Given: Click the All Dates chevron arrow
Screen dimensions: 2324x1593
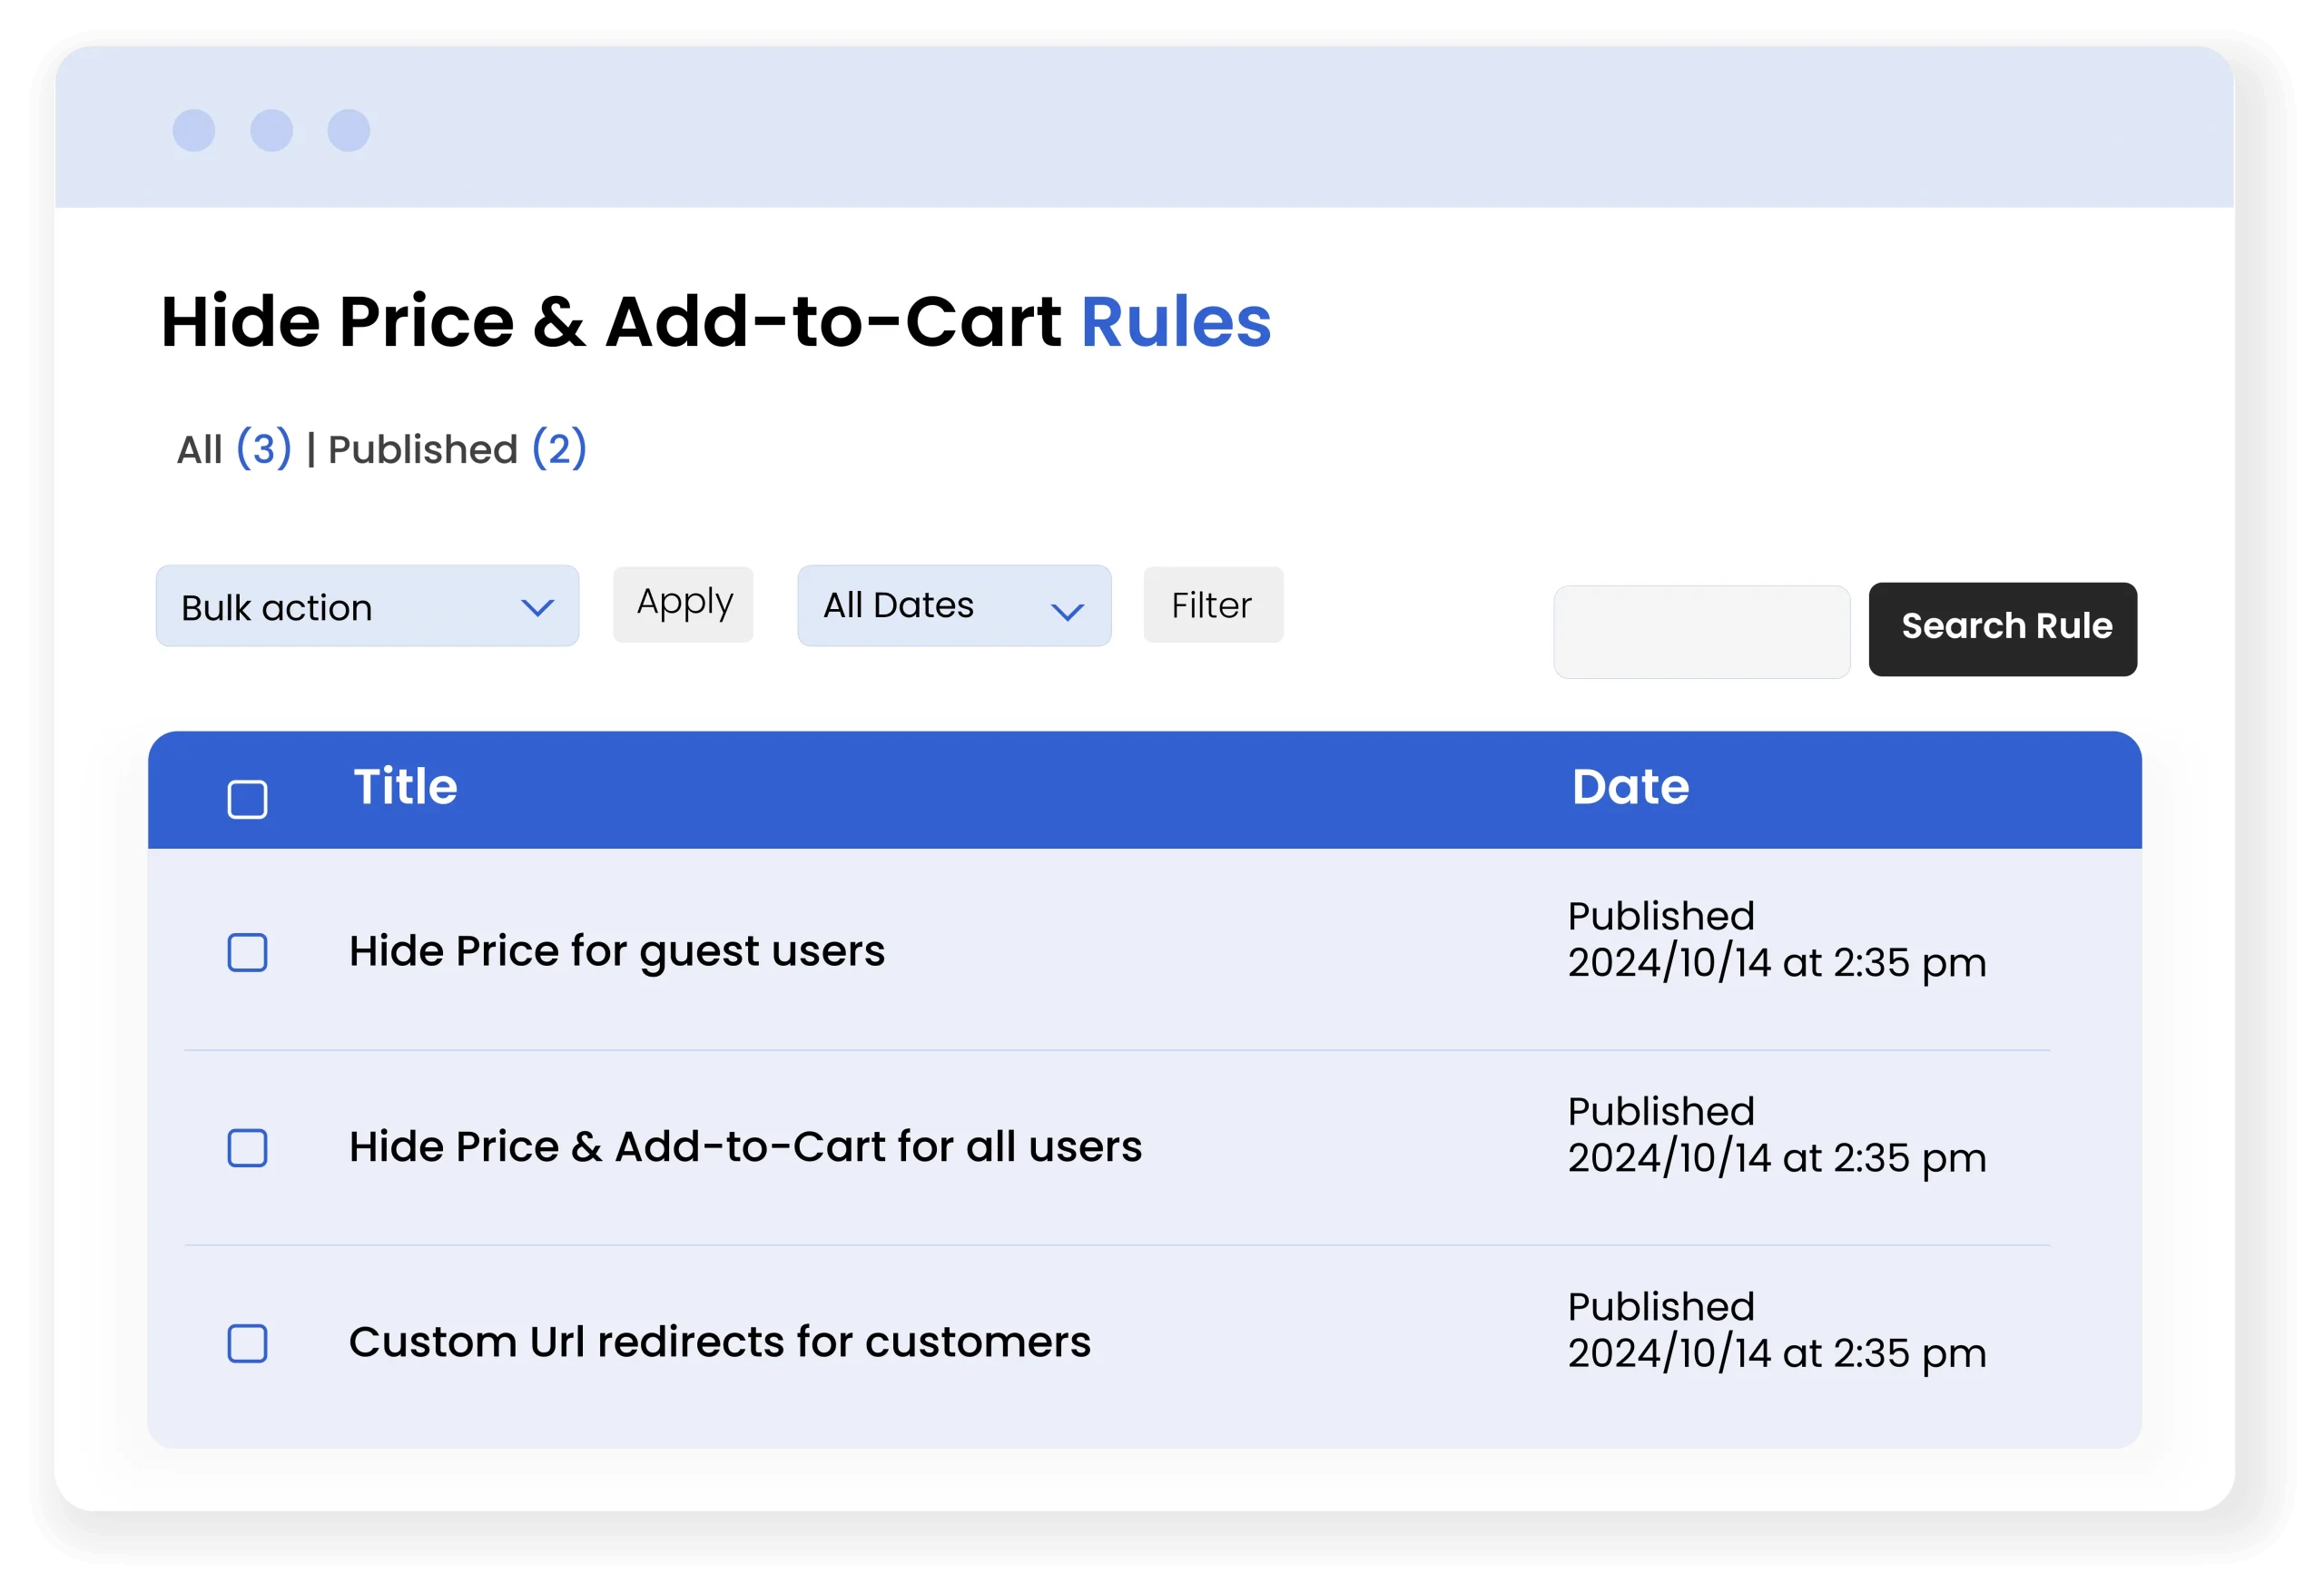Looking at the screenshot, I should pyautogui.click(x=1067, y=611).
